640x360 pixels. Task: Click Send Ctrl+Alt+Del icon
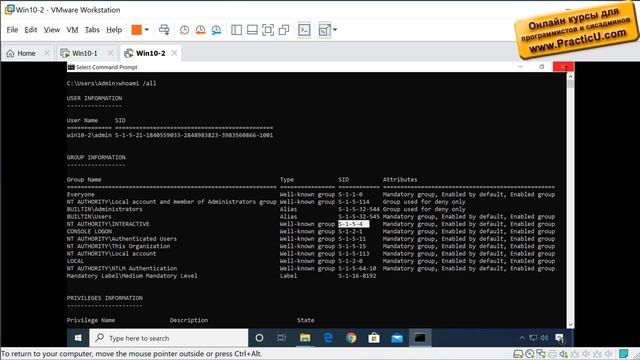[164, 30]
